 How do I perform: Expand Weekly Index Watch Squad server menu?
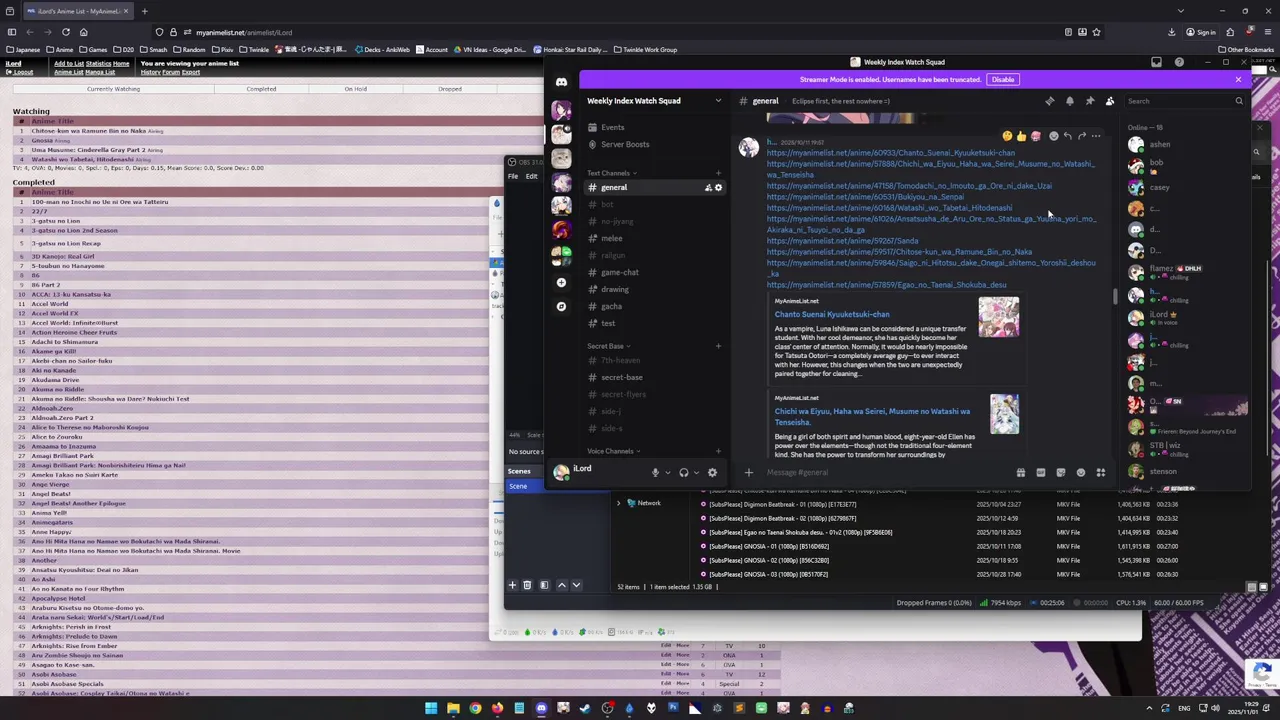click(717, 101)
